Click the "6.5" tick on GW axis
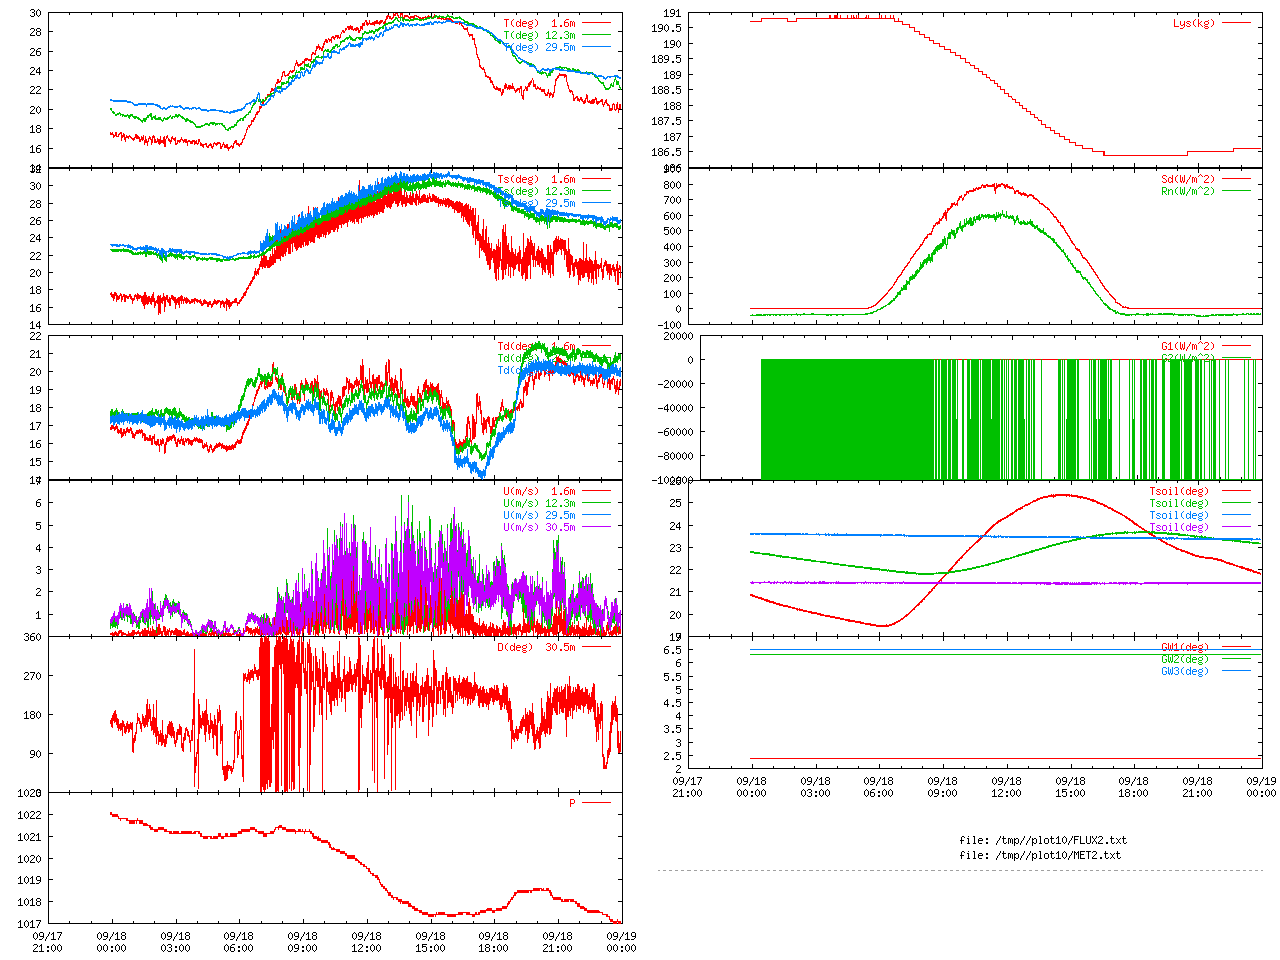The image size is (1280, 960). coord(672,650)
